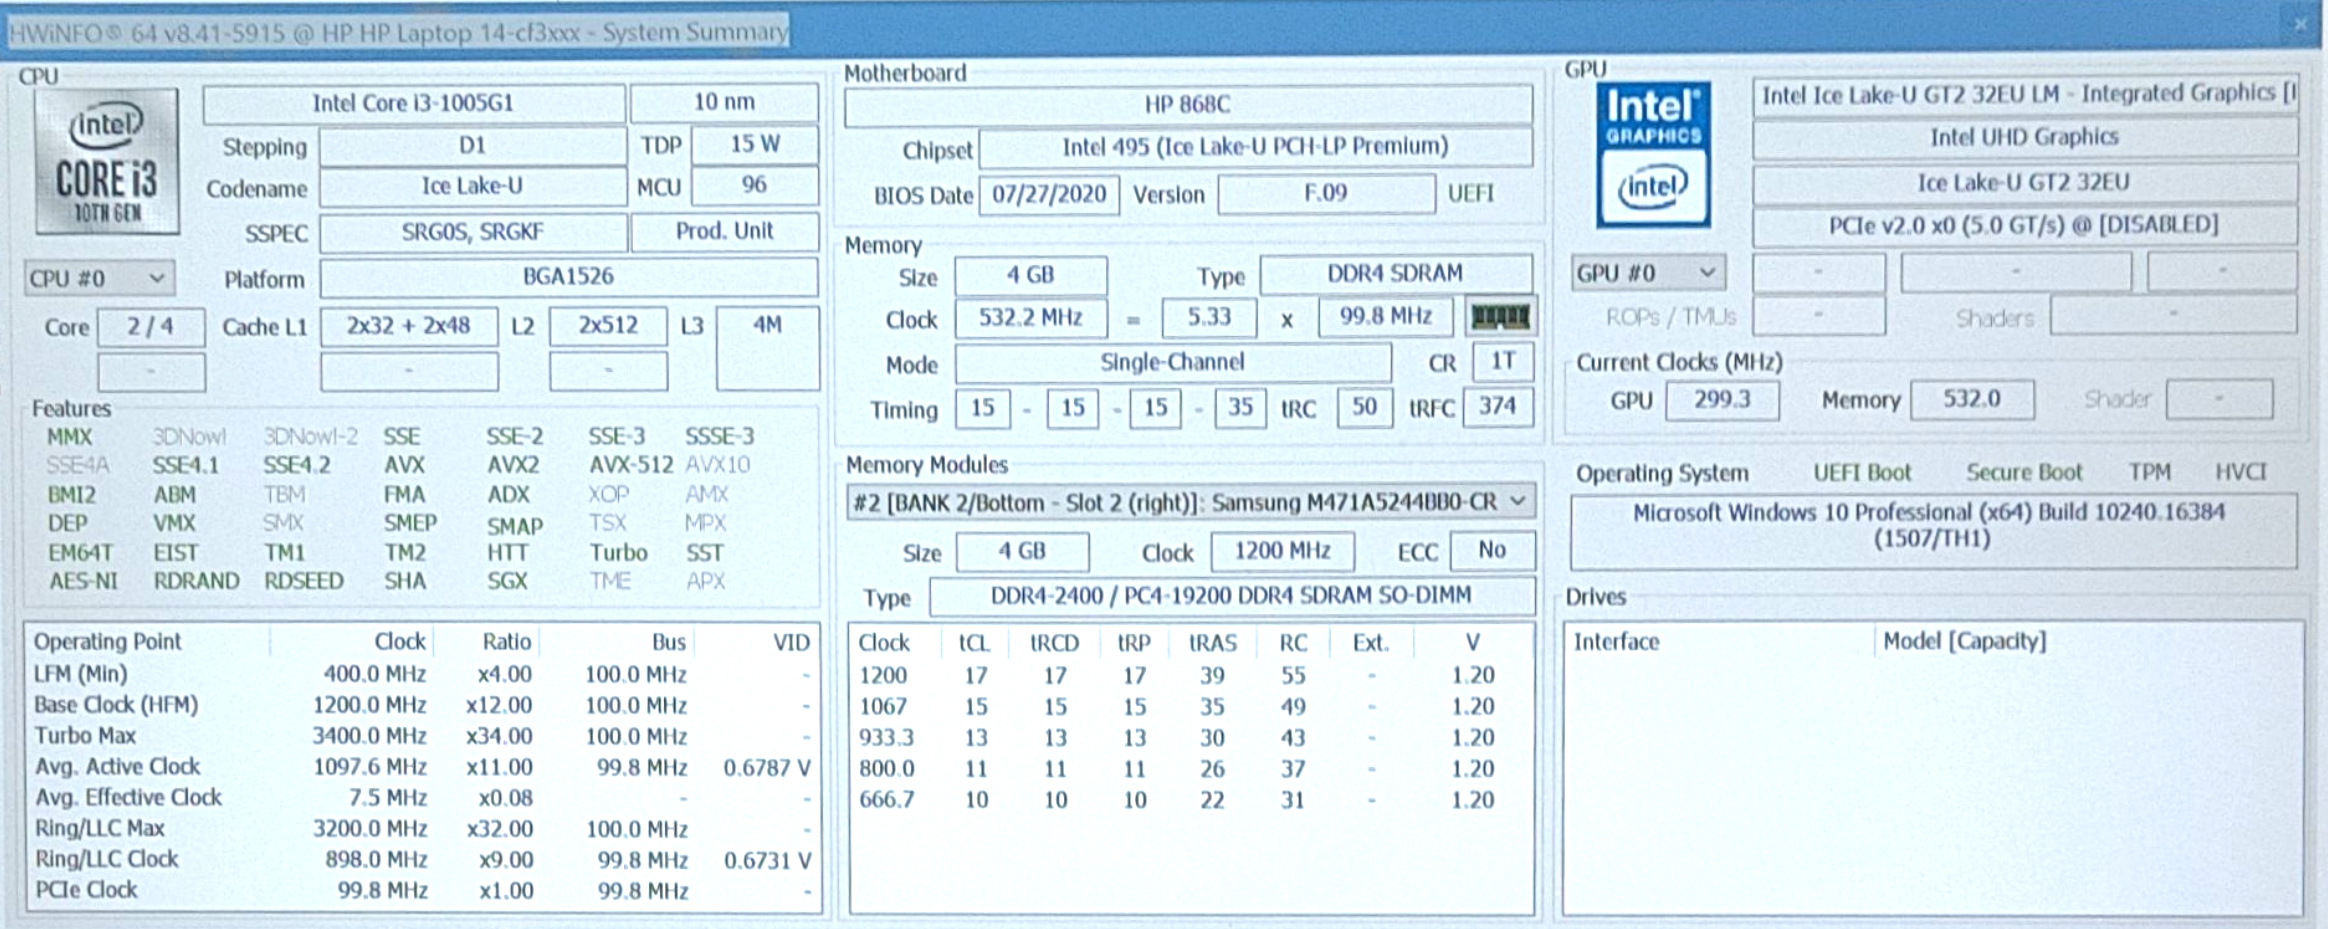Click the BIOS Date 07/27/2020 field

(1049, 194)
